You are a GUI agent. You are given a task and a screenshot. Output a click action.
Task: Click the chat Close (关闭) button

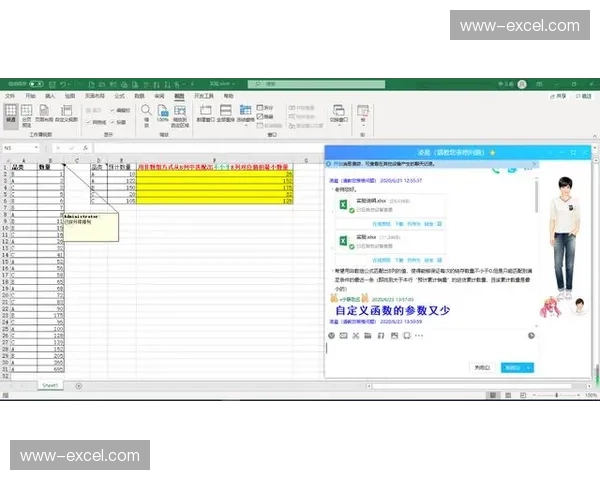click(482, 367)
